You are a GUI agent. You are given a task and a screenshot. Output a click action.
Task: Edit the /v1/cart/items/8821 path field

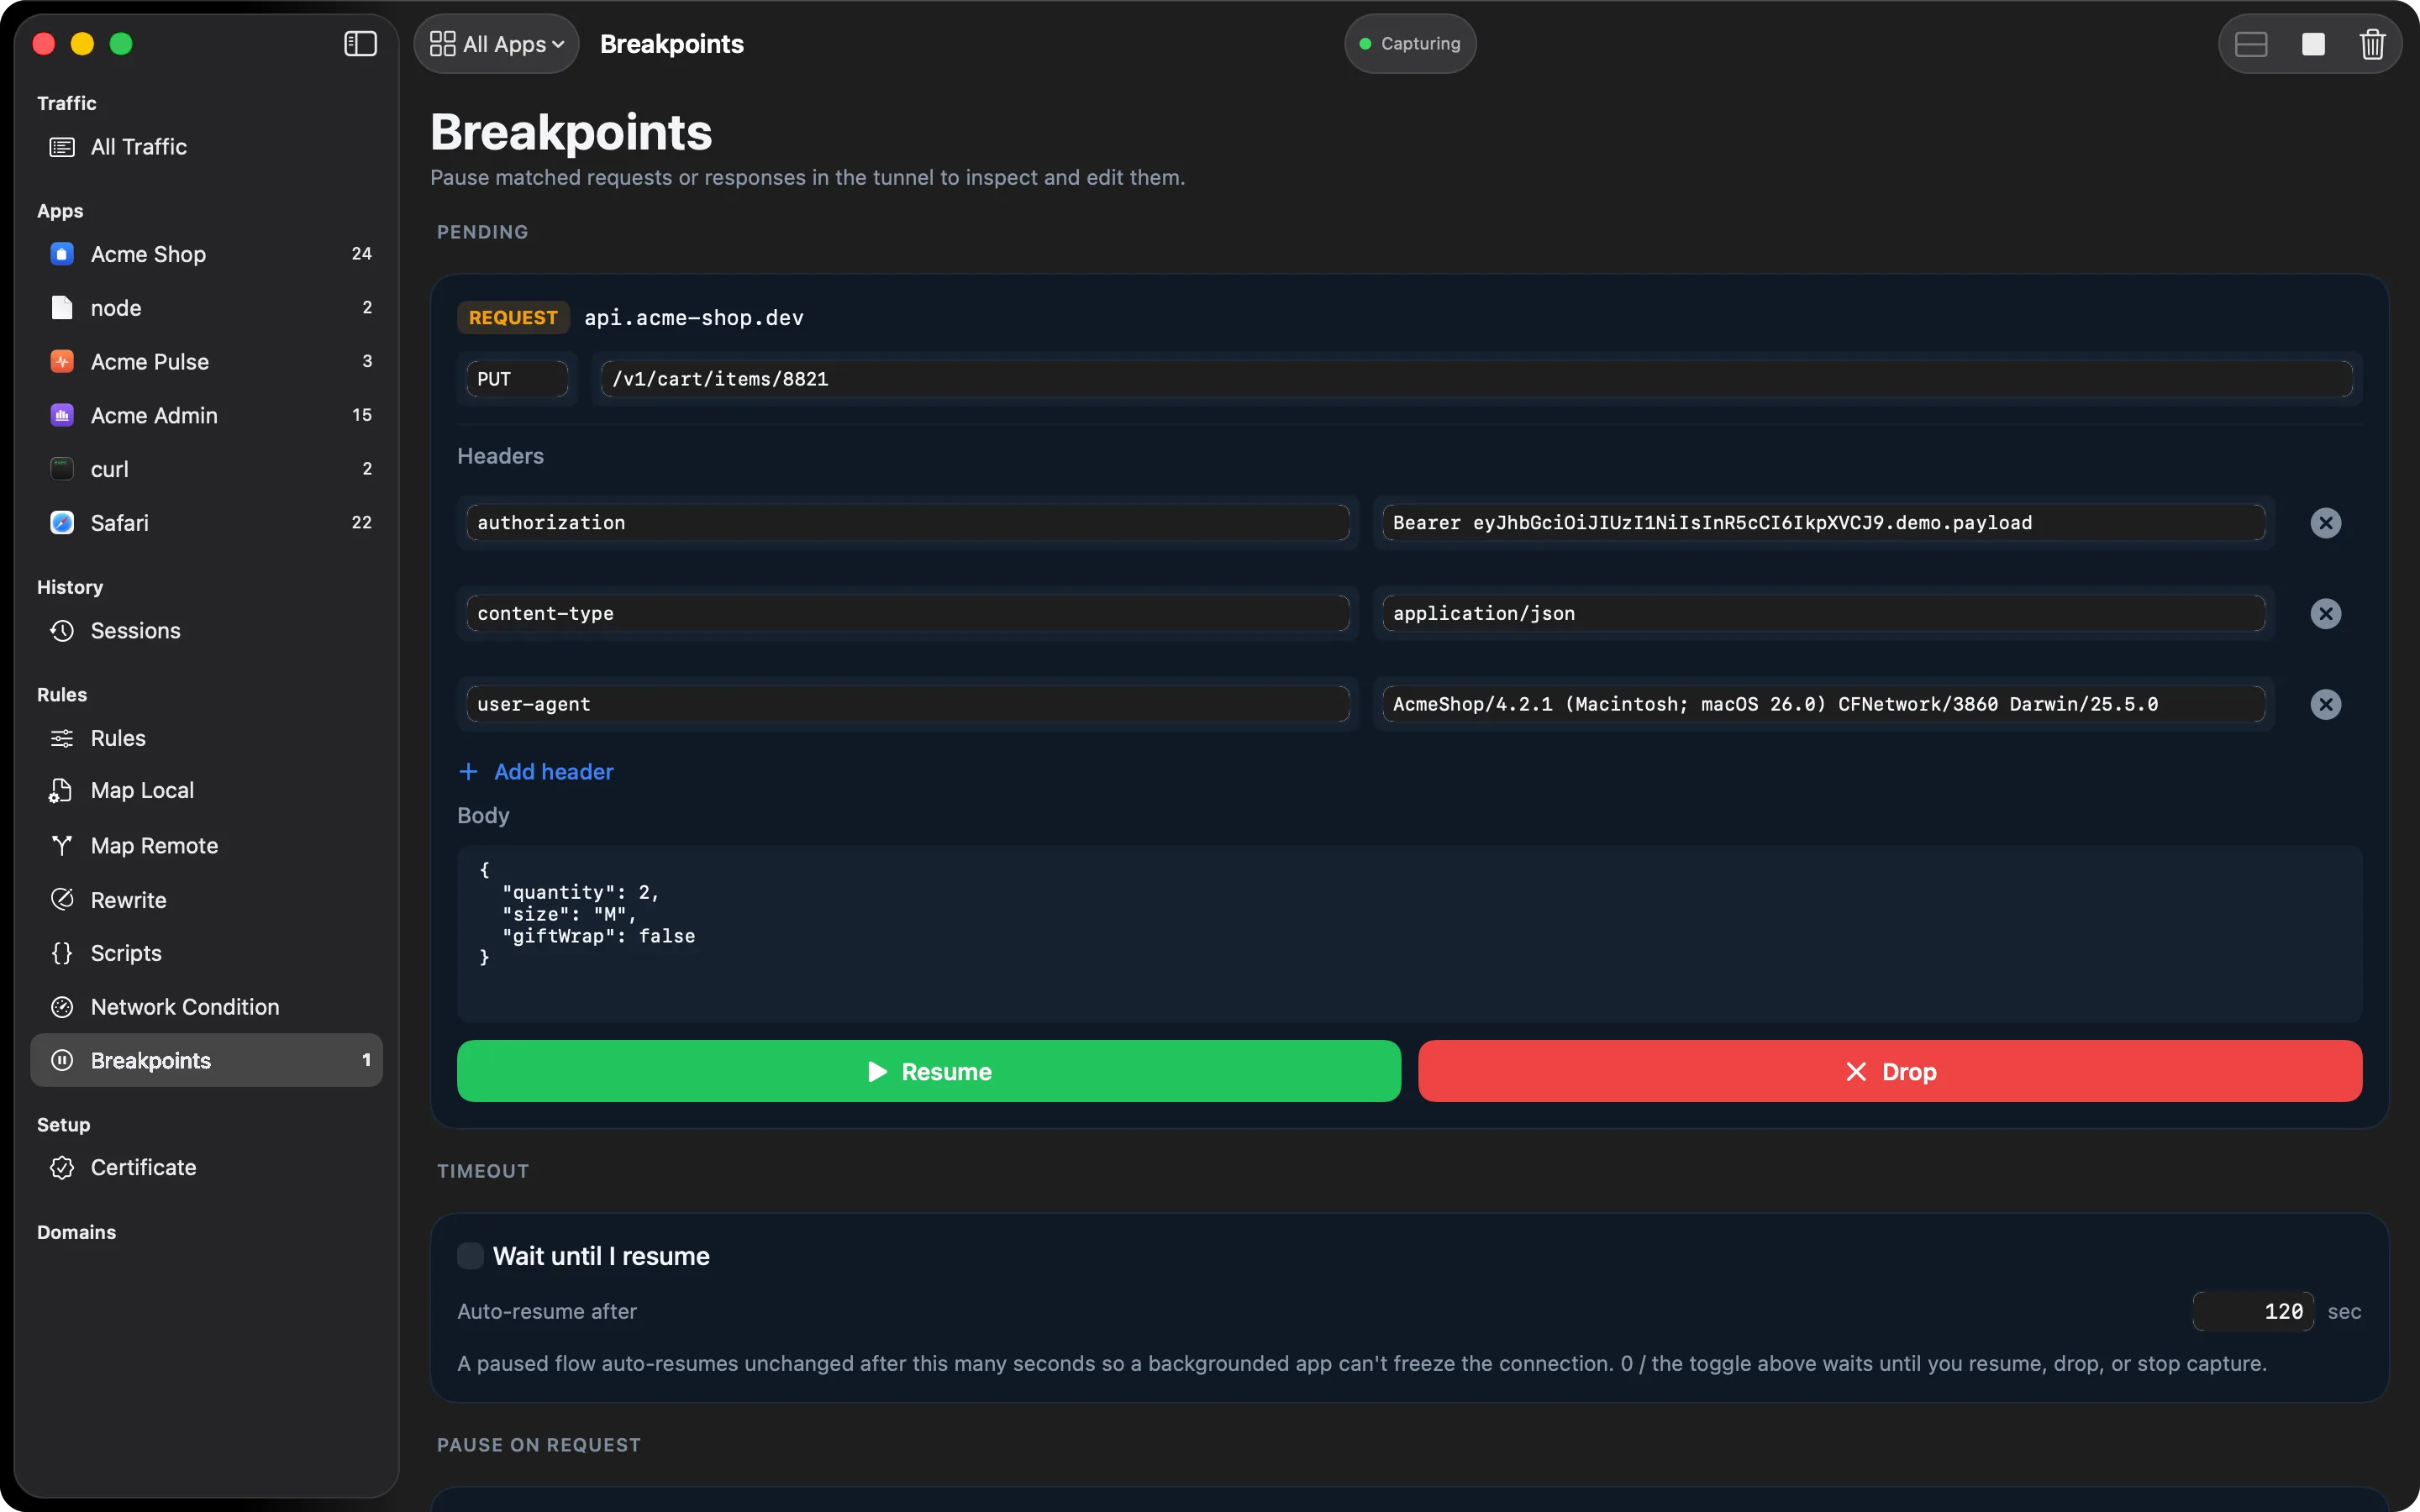point(1476,379)
